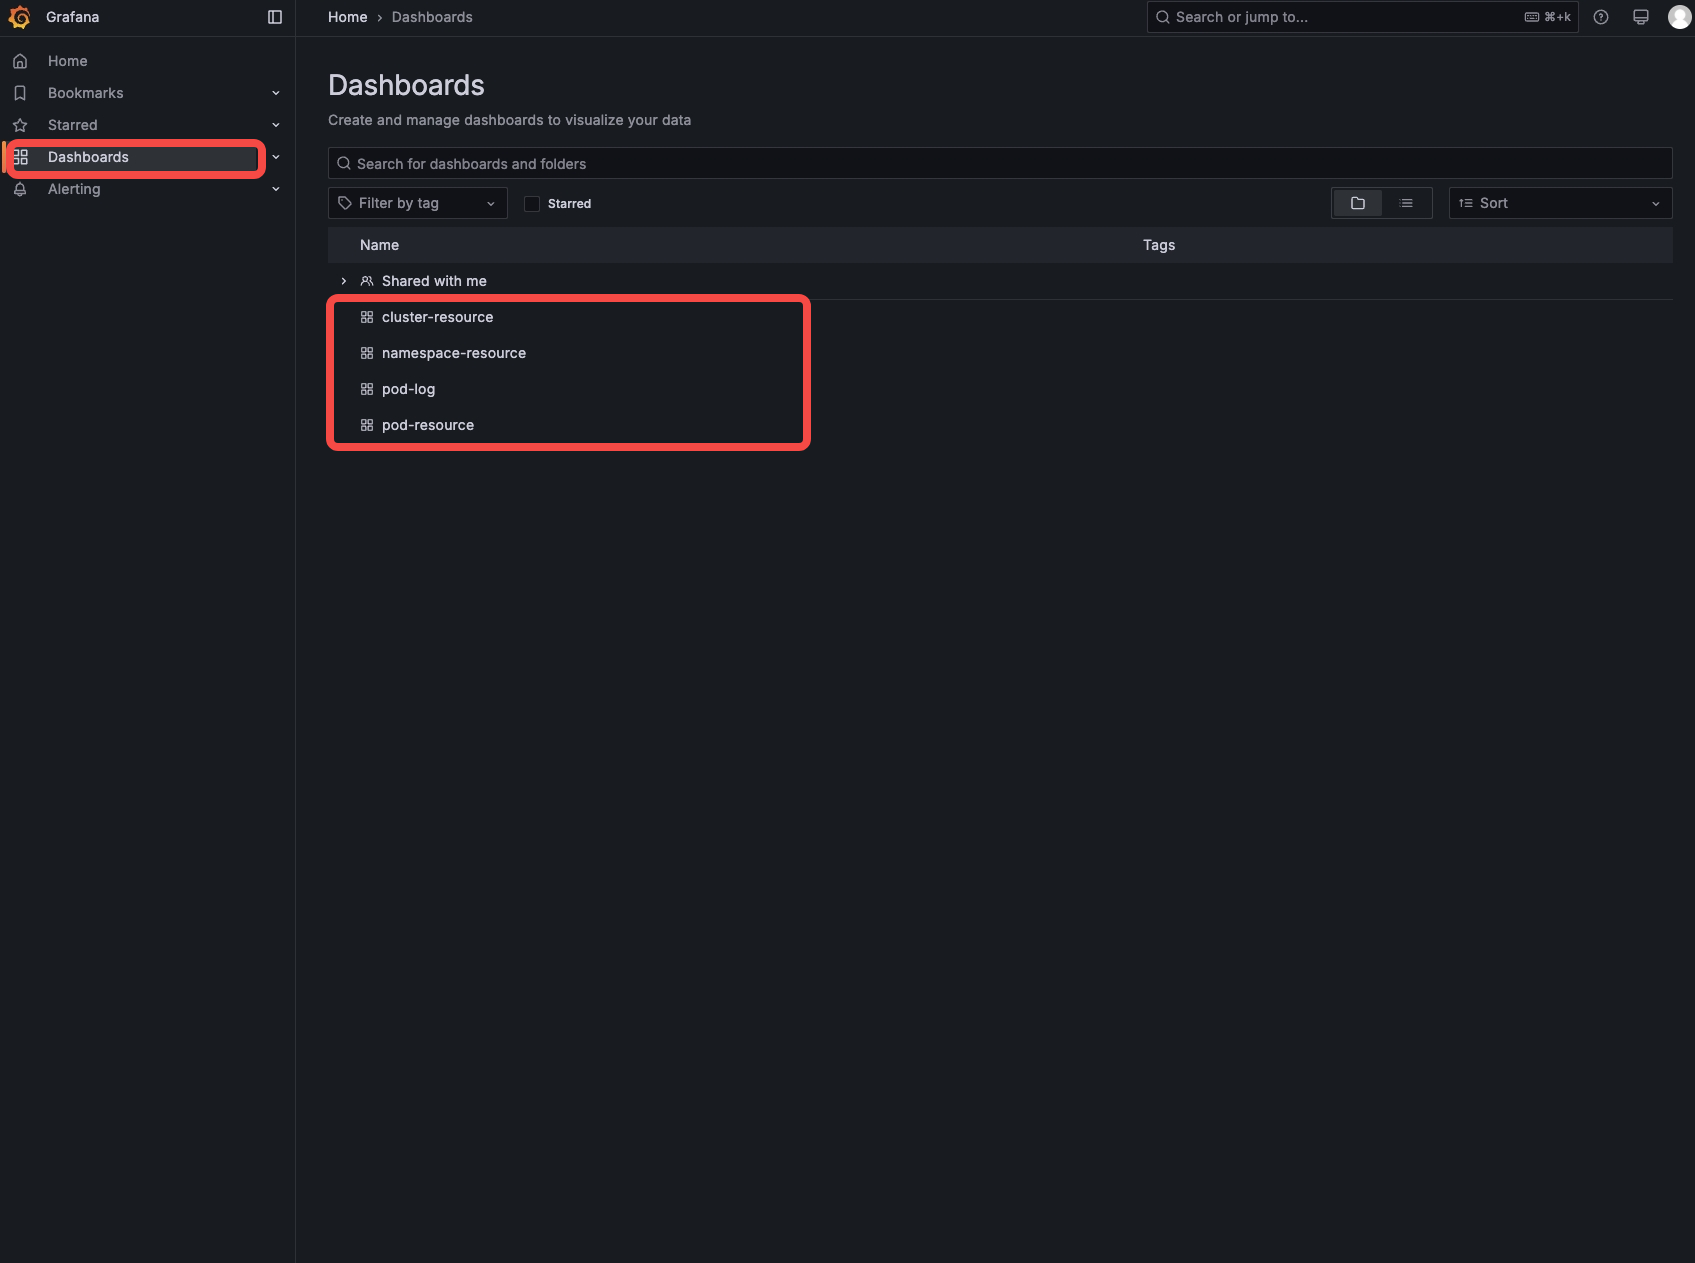Expand the Shared with me folder

pyautogui.click(x=344, y=281)
